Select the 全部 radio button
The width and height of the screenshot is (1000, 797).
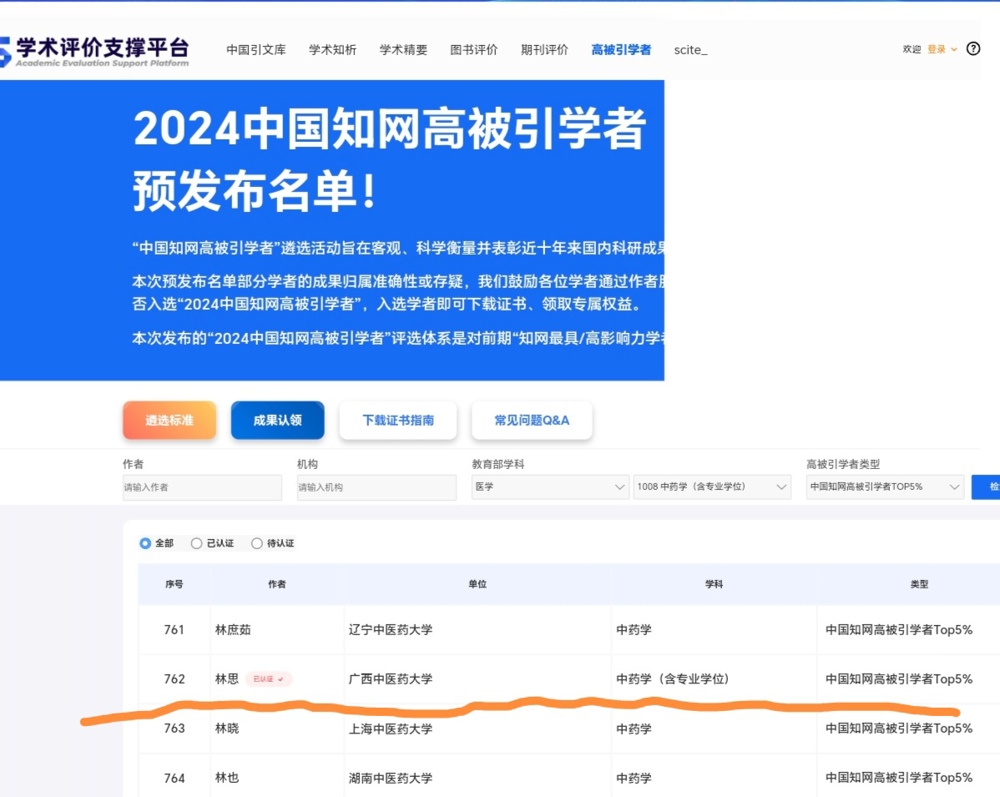tap(146, 543)
